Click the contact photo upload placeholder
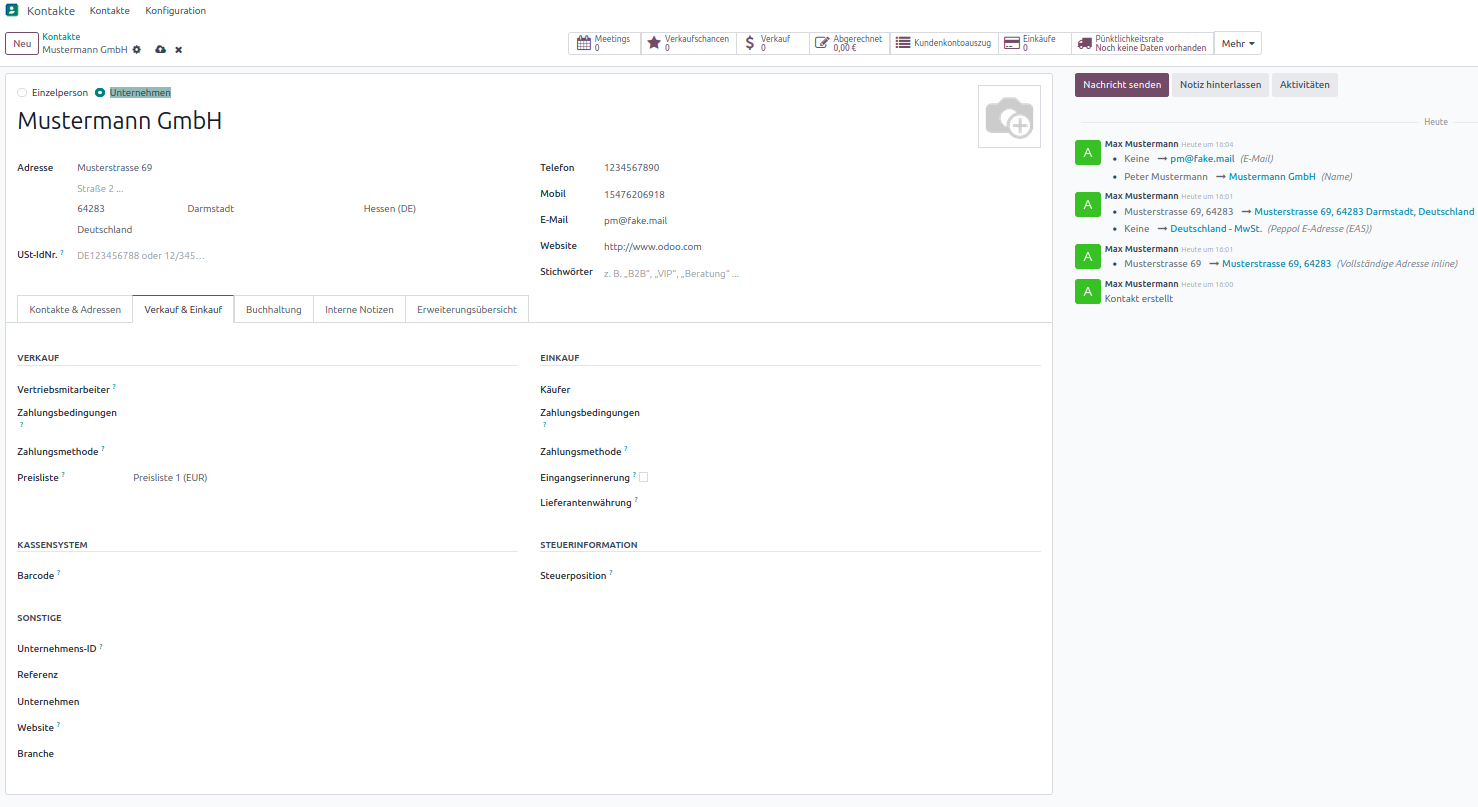 click(x=1008, y=117)
